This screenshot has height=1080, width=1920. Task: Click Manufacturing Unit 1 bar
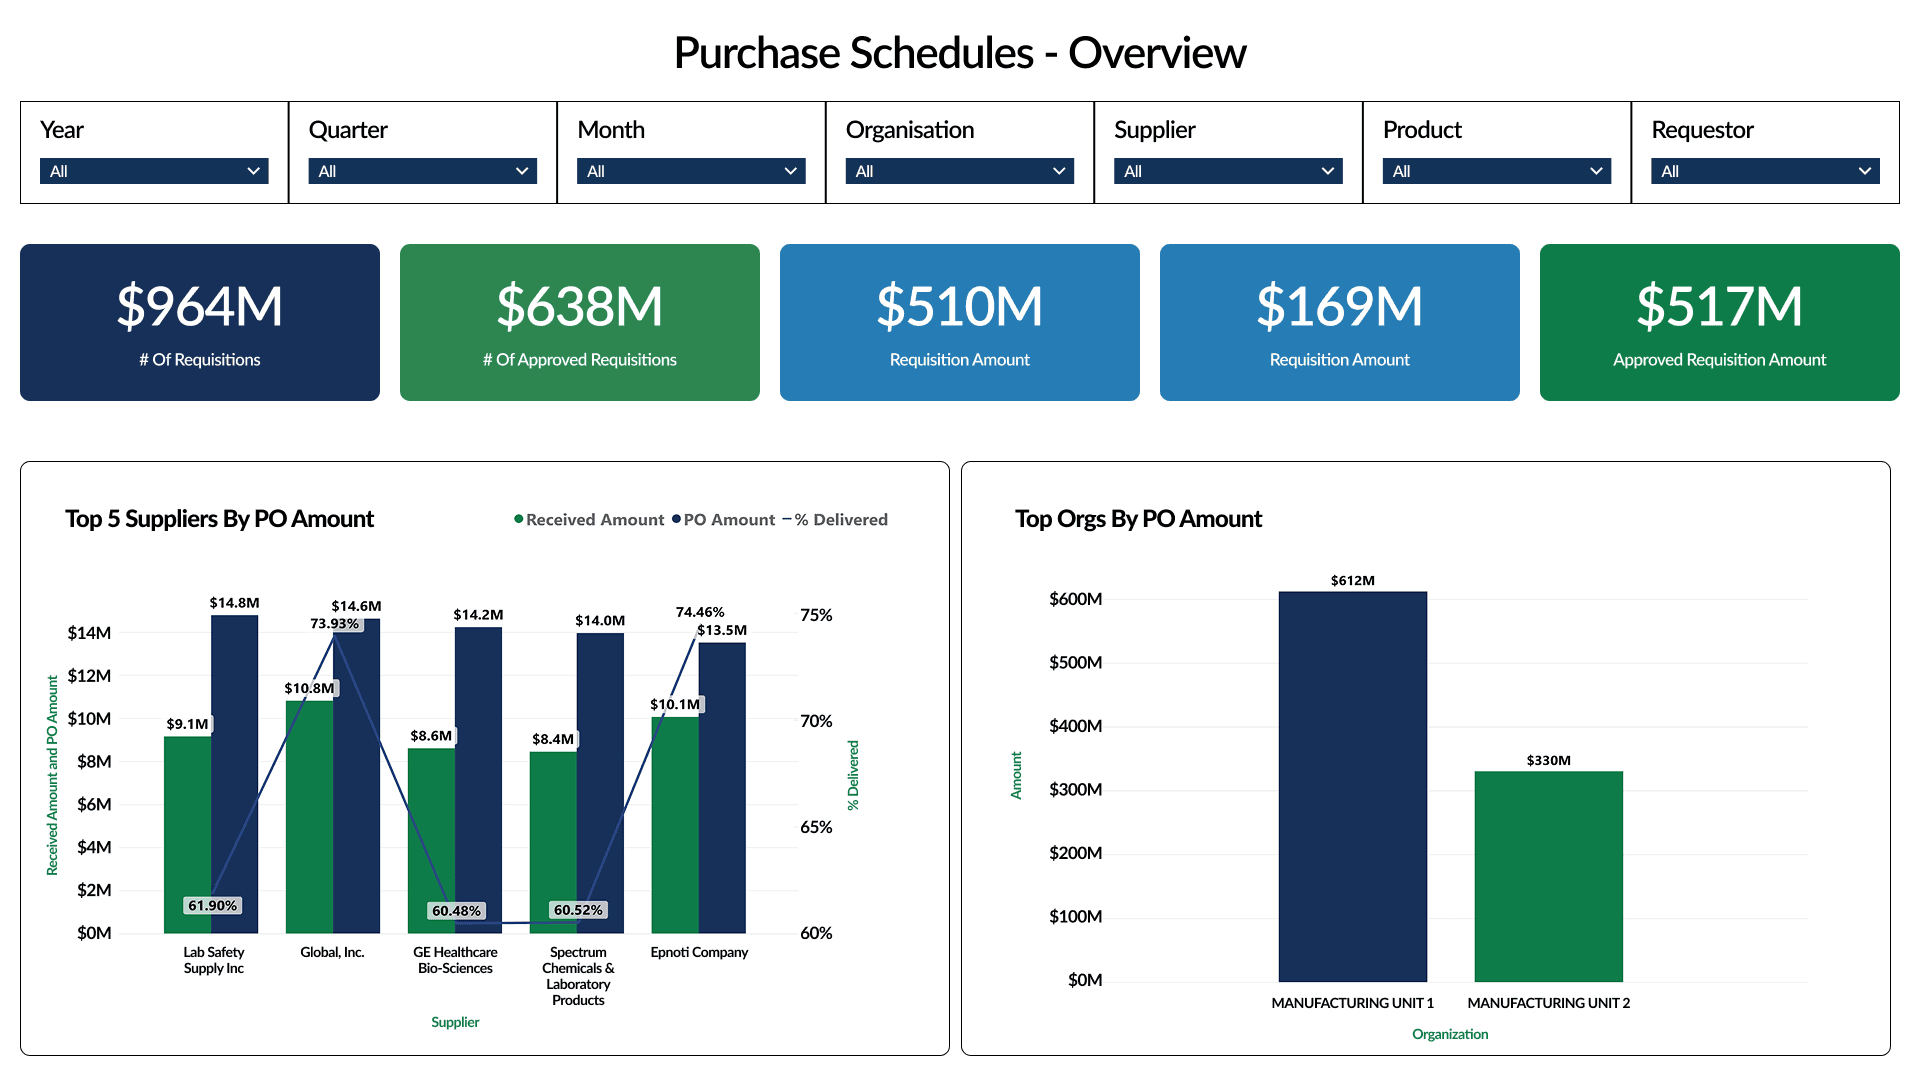coord(1352,786)
